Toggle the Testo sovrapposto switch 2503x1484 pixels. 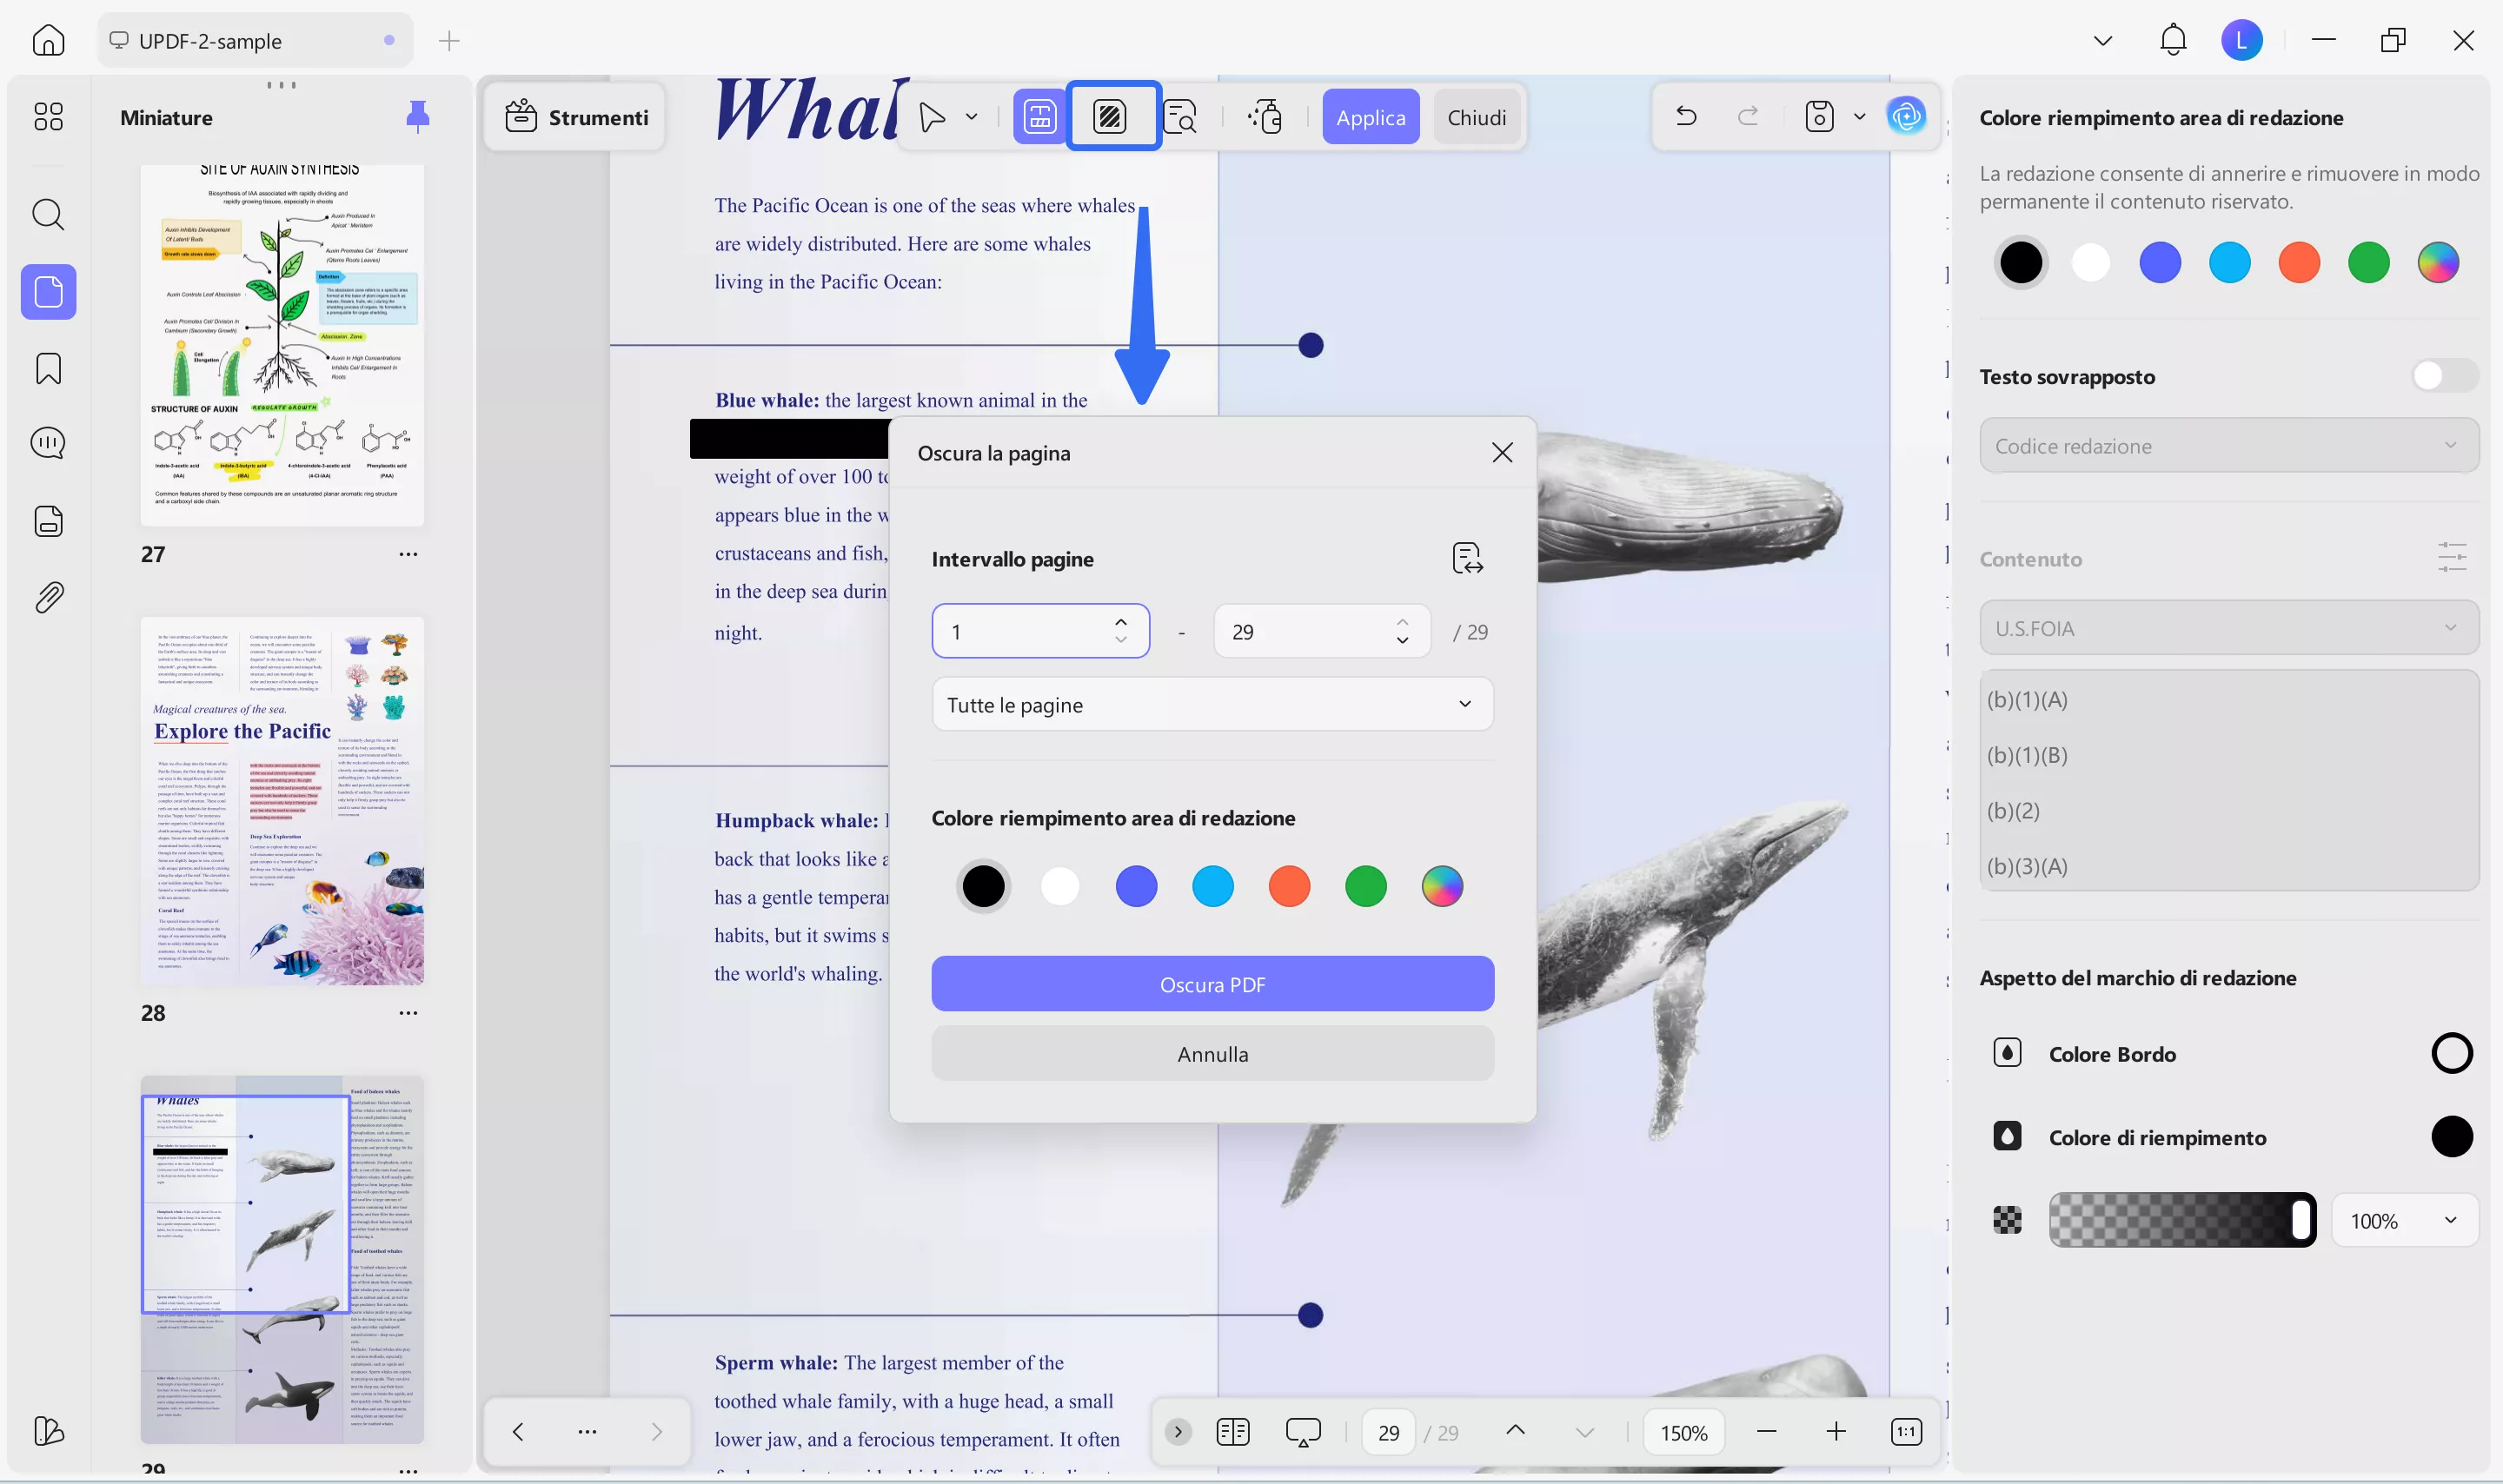click(x=2442, y=376)
